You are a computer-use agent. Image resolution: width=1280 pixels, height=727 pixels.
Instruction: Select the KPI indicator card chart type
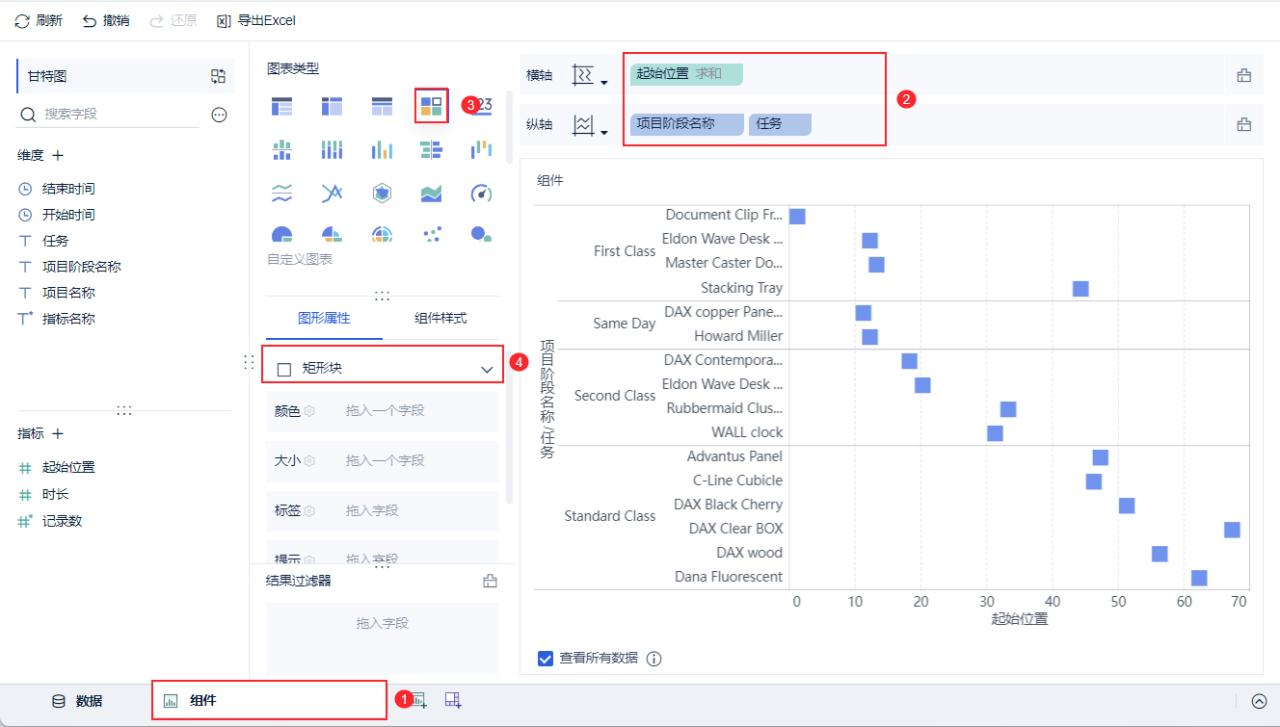click(x=482, y=105)
